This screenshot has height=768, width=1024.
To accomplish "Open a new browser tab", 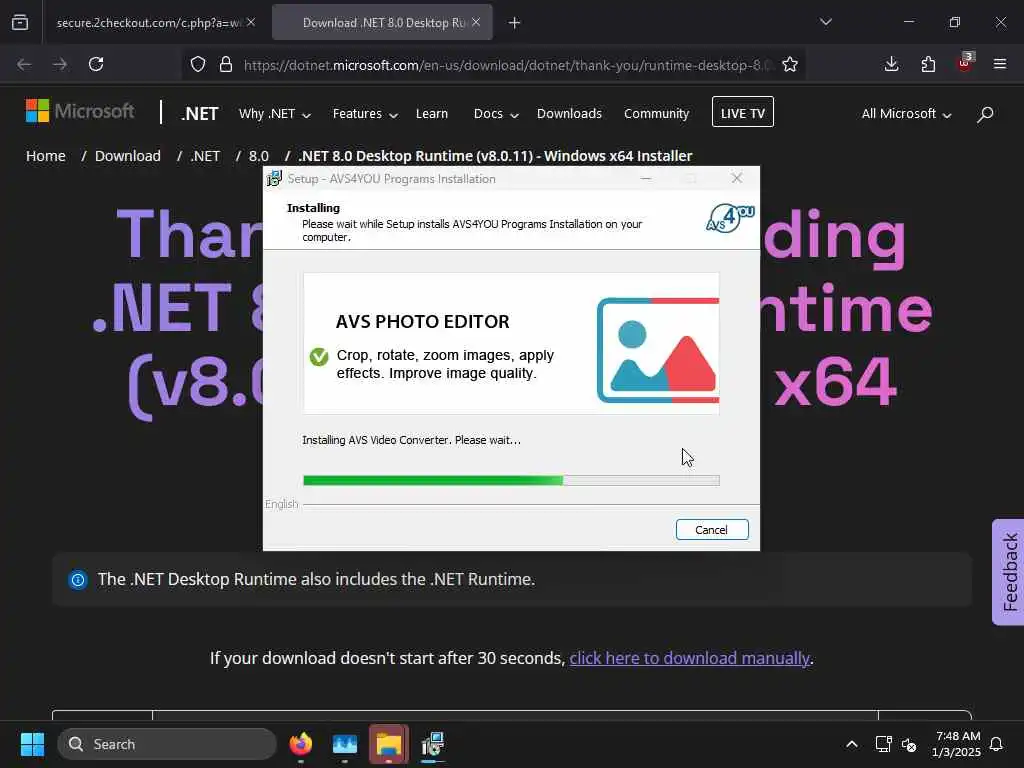I will pyautogui.click(x=515, y=23).
